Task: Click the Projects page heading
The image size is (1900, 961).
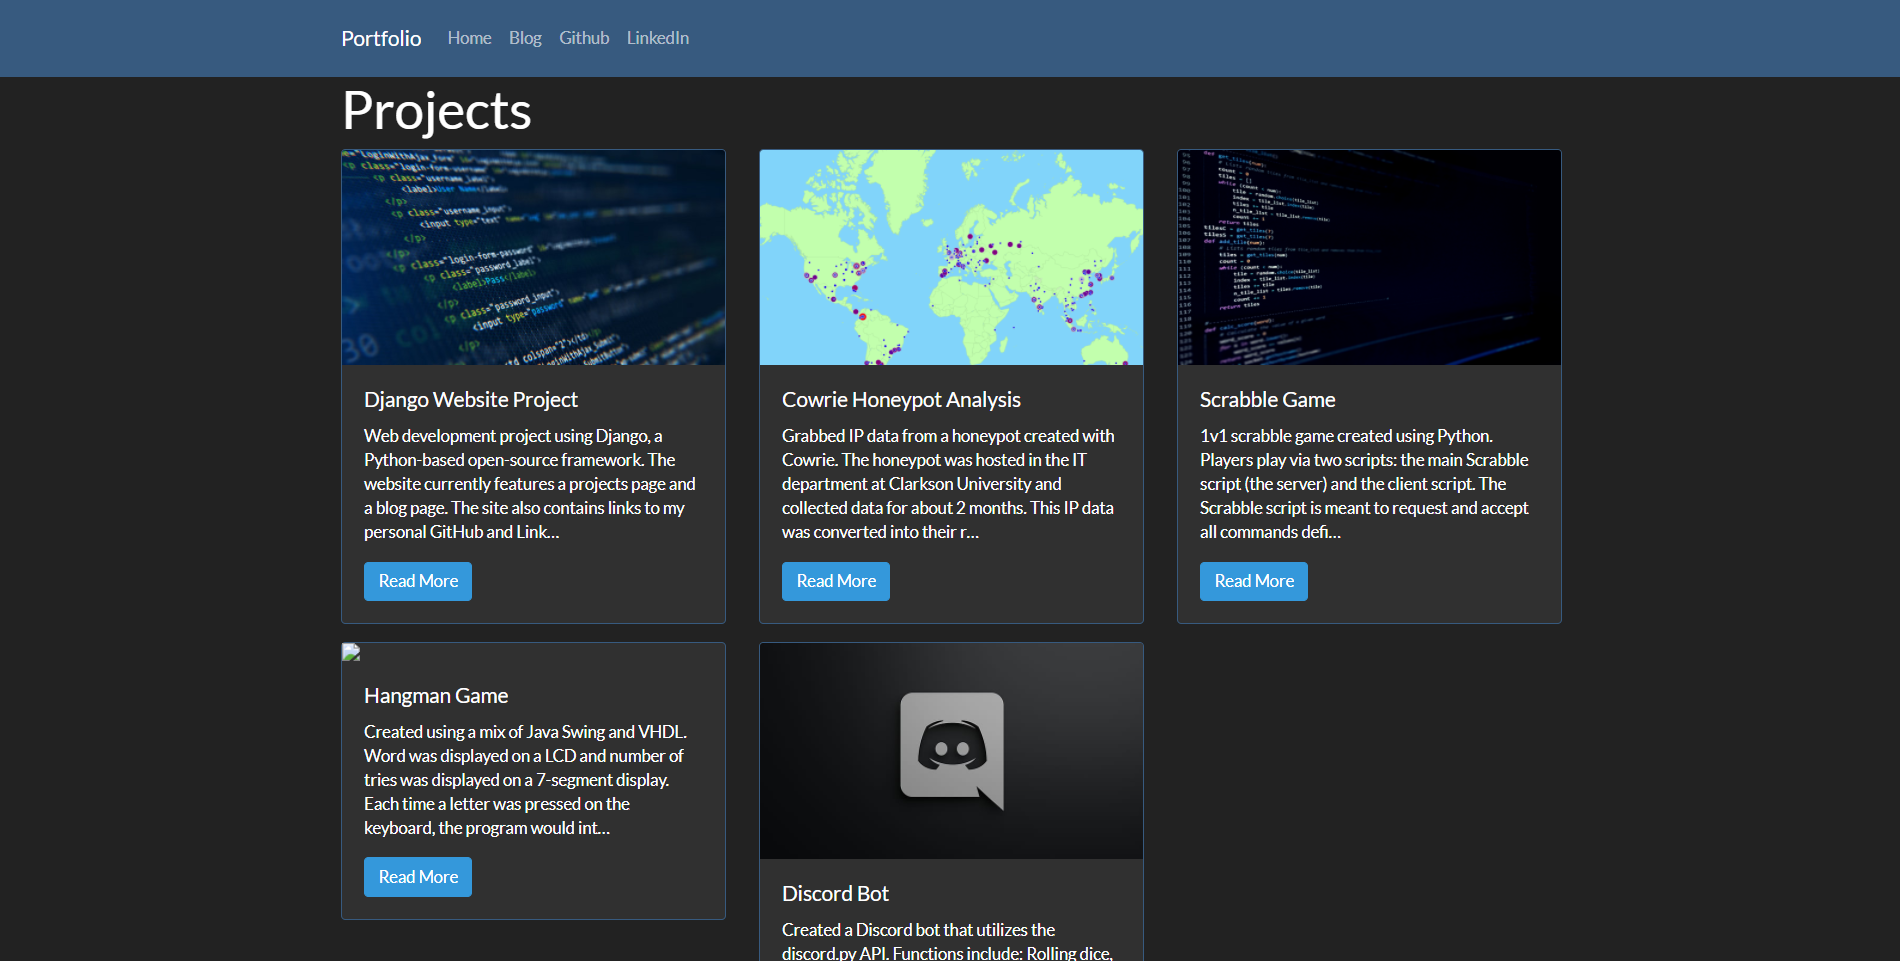Action: coord(437,110)
